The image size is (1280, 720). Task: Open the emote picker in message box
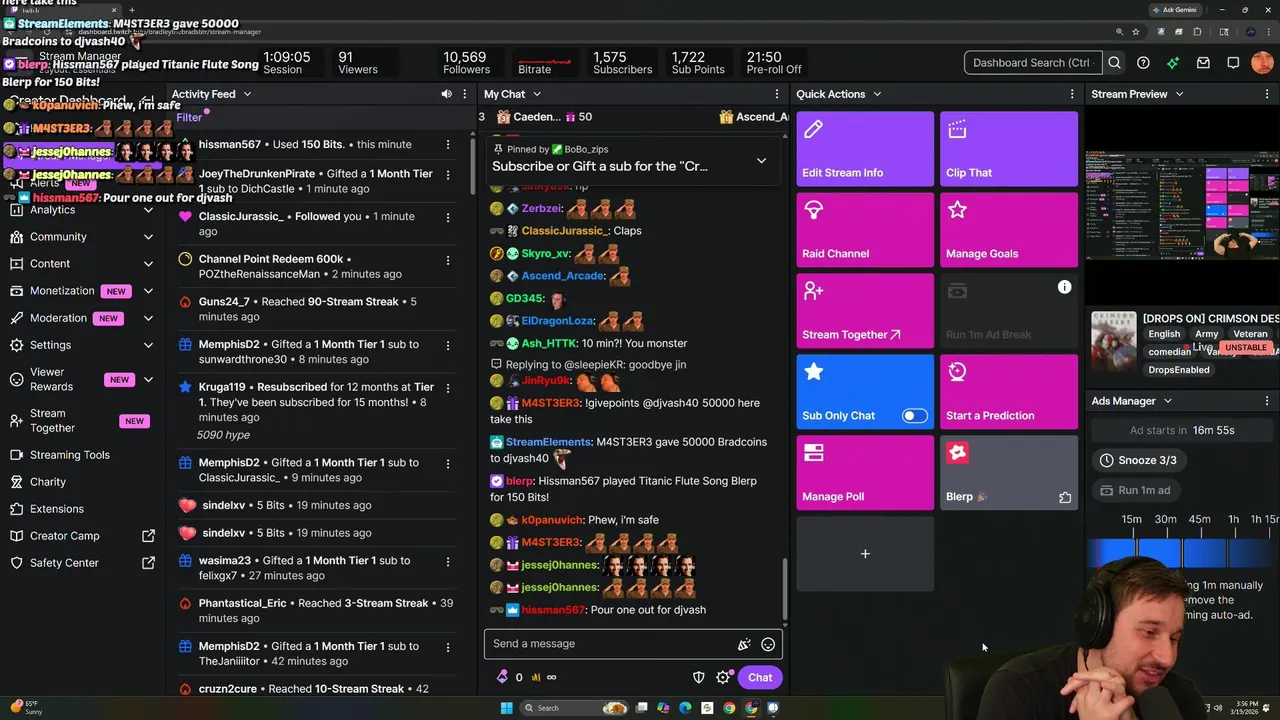tap(768, 645)
